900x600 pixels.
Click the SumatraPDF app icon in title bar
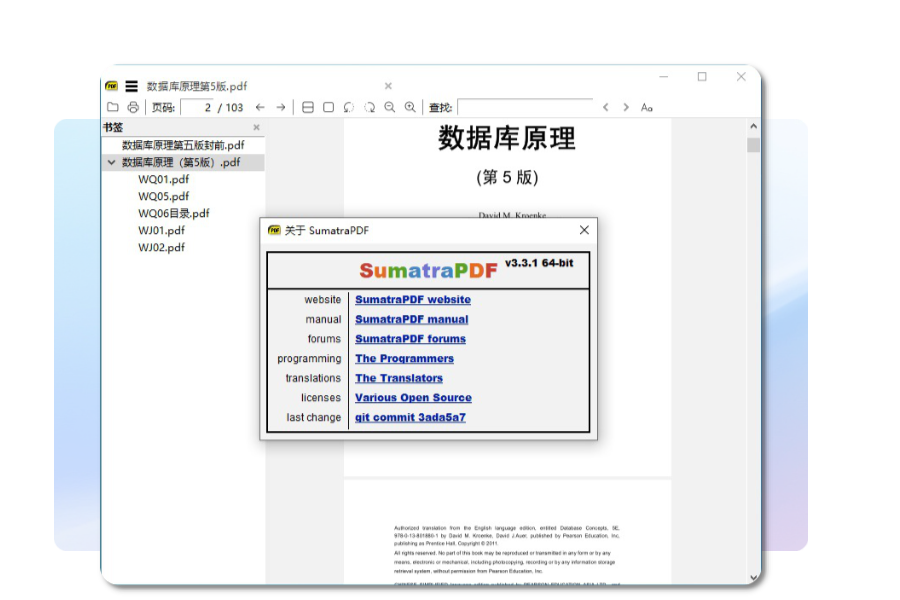[x=111, y=86]
